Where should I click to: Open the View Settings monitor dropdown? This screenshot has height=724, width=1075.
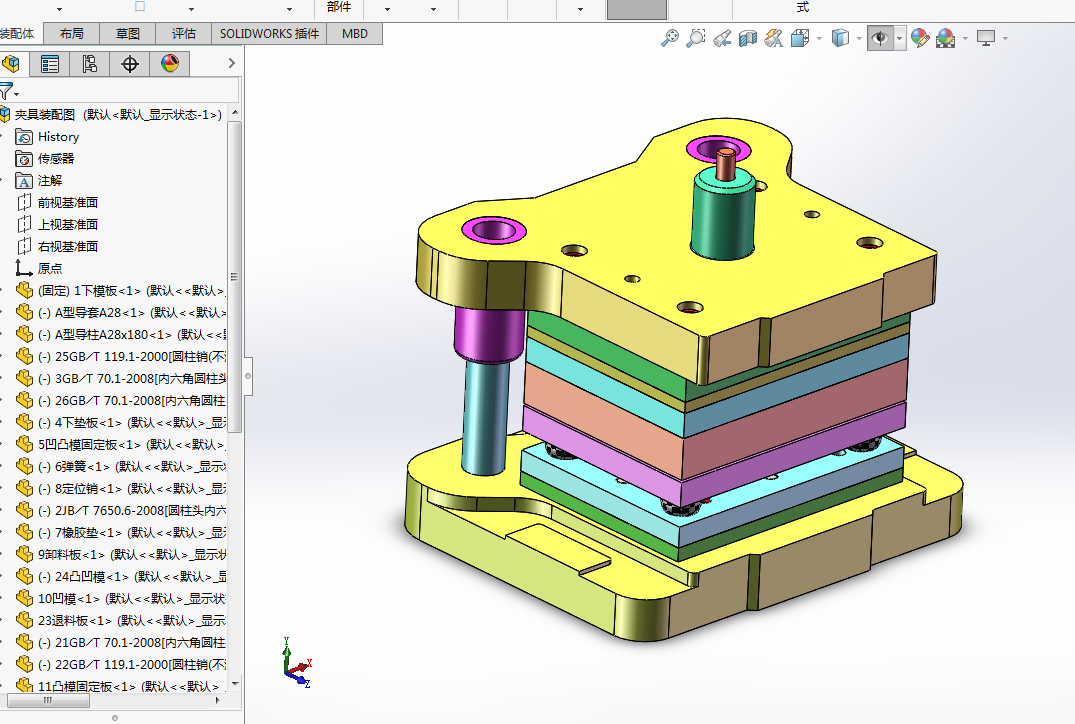pyautogui.click(x=1005, y=38)
